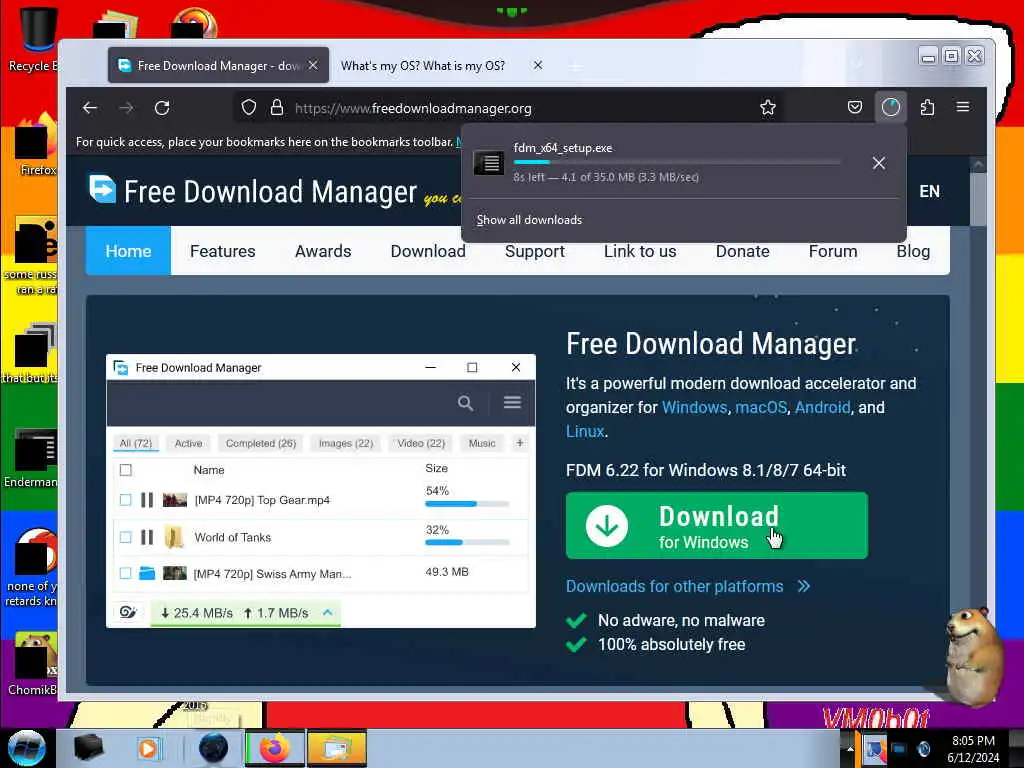The width and height of the screenshot is (1024, 768).
Task: Open the Support navigation item
Action: tap(534, 251)
